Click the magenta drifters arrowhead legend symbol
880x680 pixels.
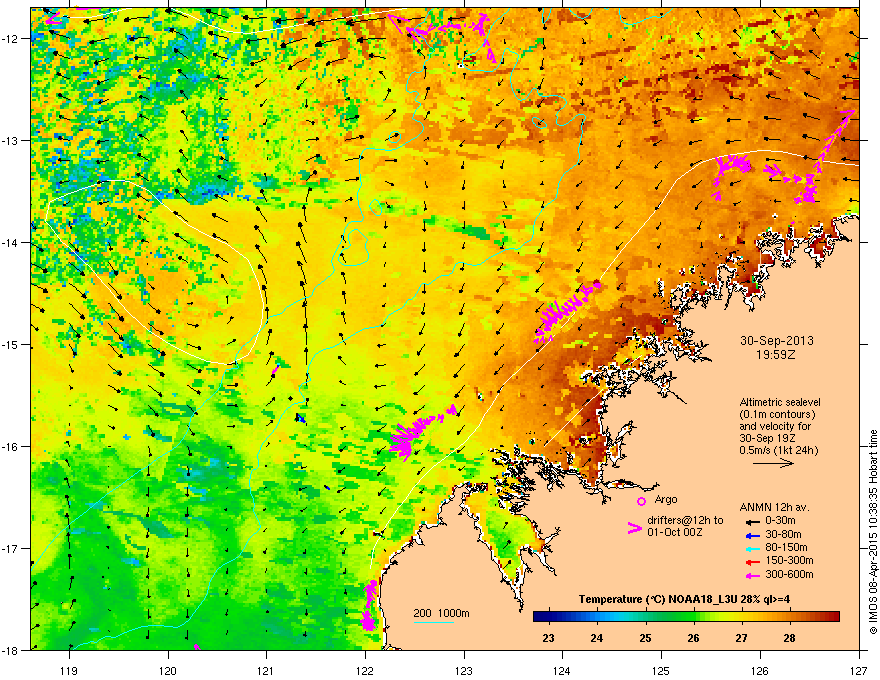pyautogui.click(x=634, y=528)
